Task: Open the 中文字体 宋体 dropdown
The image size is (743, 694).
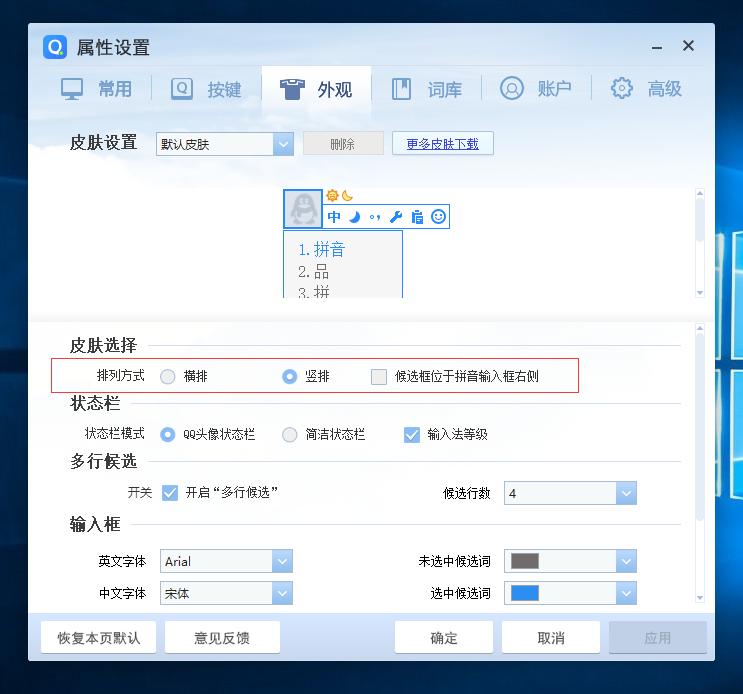Action: coord(227,593)
